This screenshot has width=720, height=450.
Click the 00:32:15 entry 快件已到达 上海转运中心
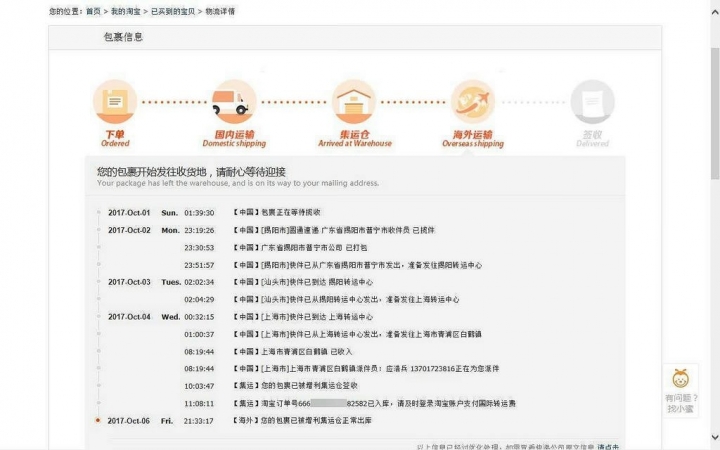click(303, 317)
